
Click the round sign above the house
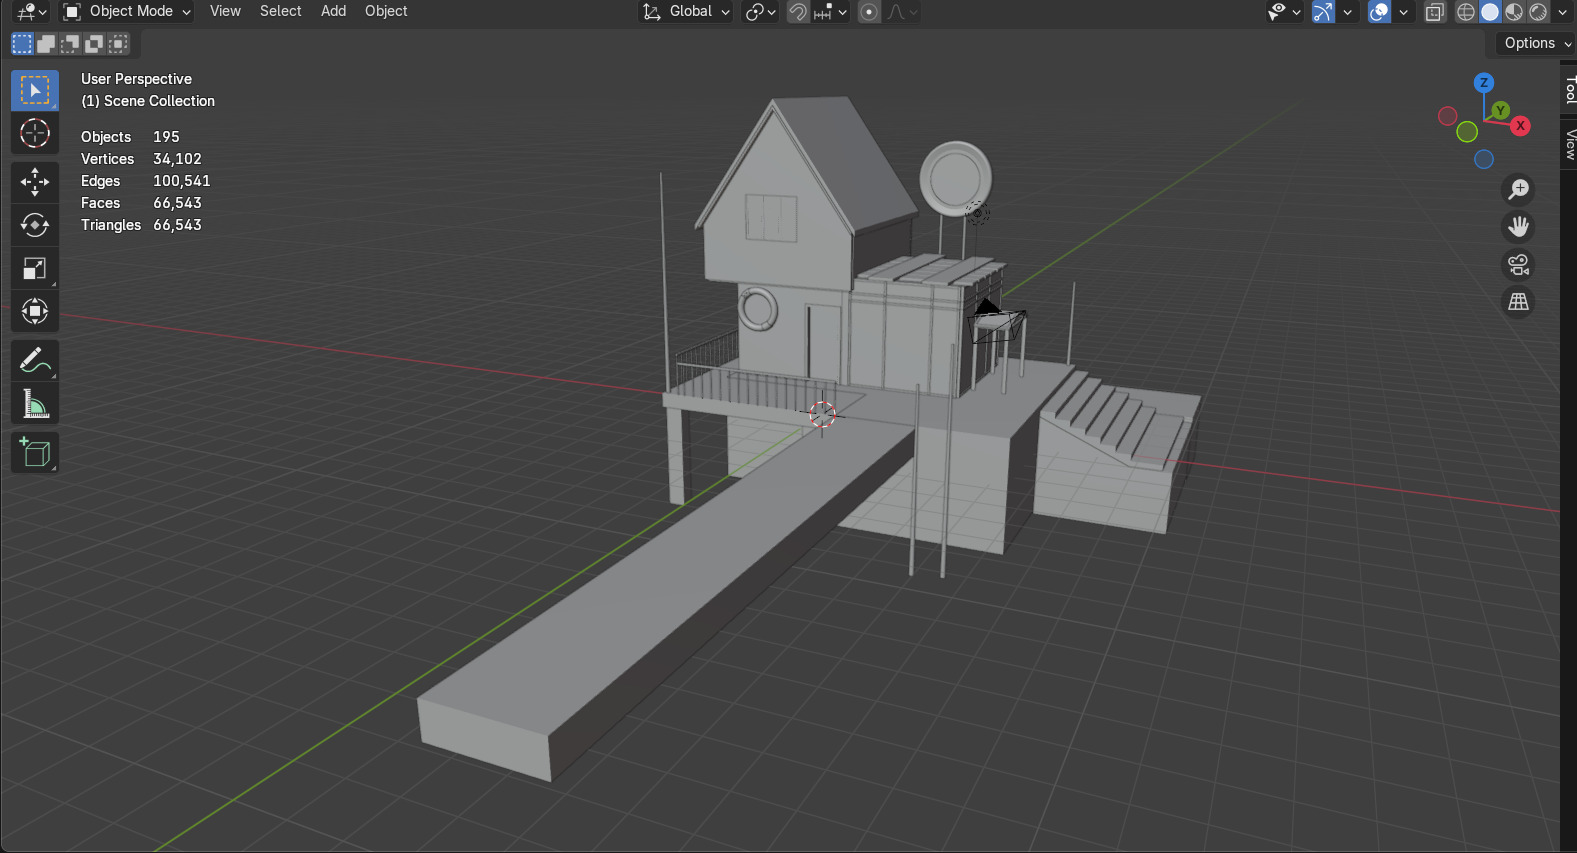tap(955, 179)
